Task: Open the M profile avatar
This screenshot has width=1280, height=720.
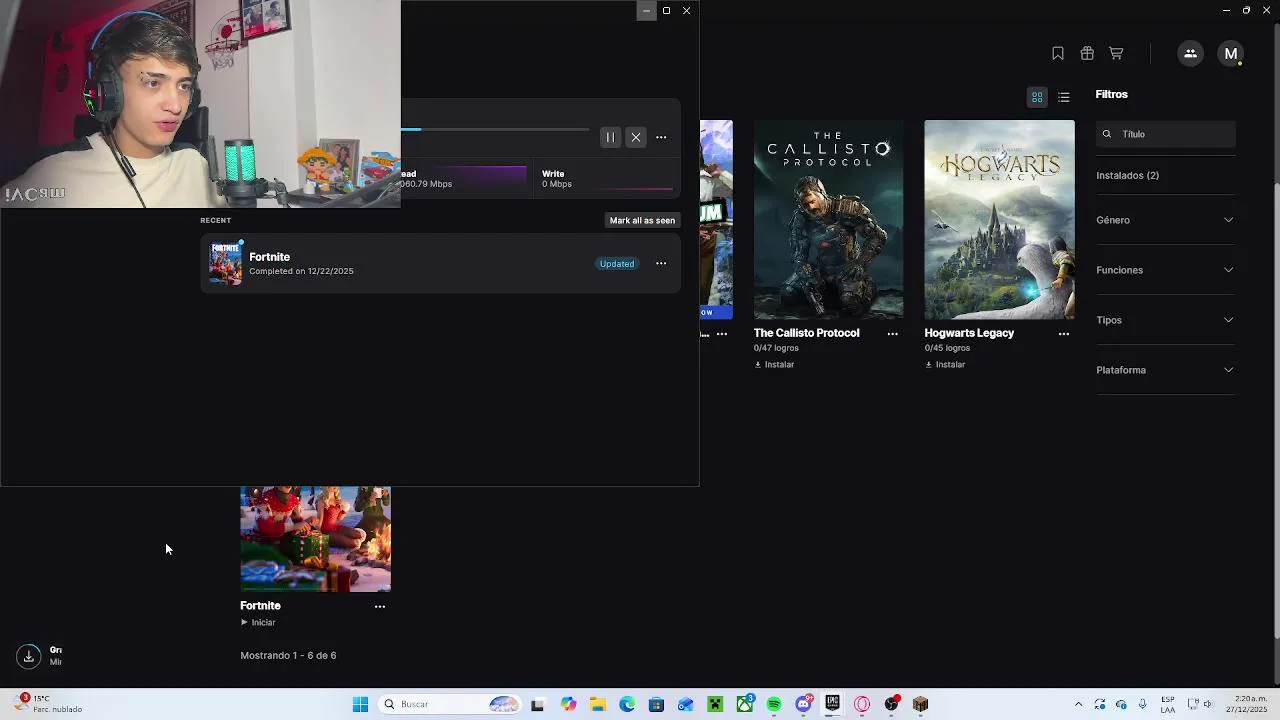Action: pos(1231,54)
